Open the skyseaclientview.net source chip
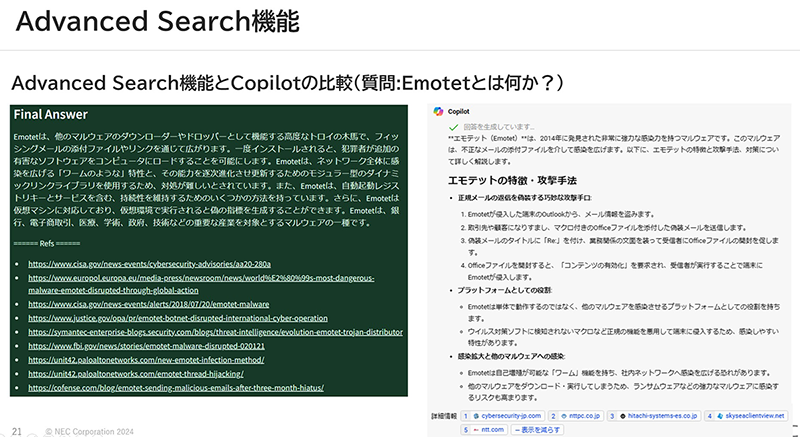The image size is (800, 437). [x=746, y=416]
